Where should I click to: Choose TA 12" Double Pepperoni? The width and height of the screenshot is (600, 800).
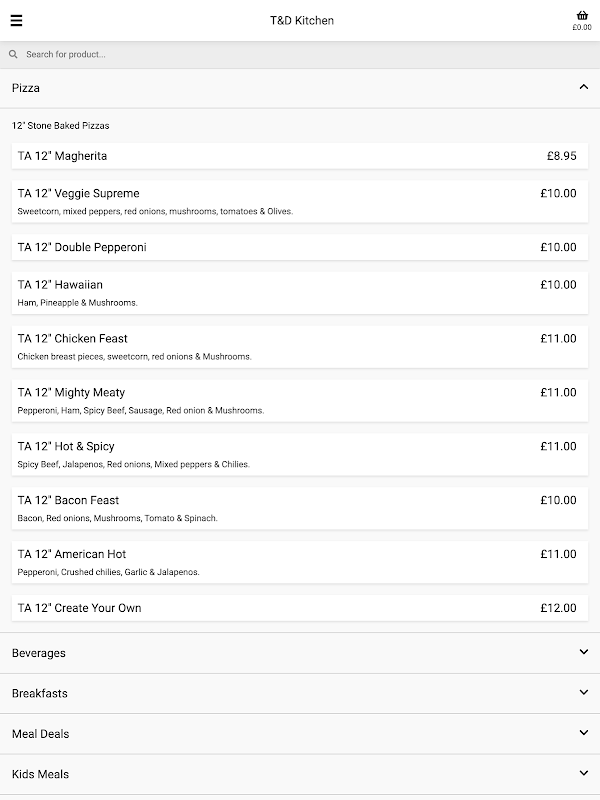point(300,247)
